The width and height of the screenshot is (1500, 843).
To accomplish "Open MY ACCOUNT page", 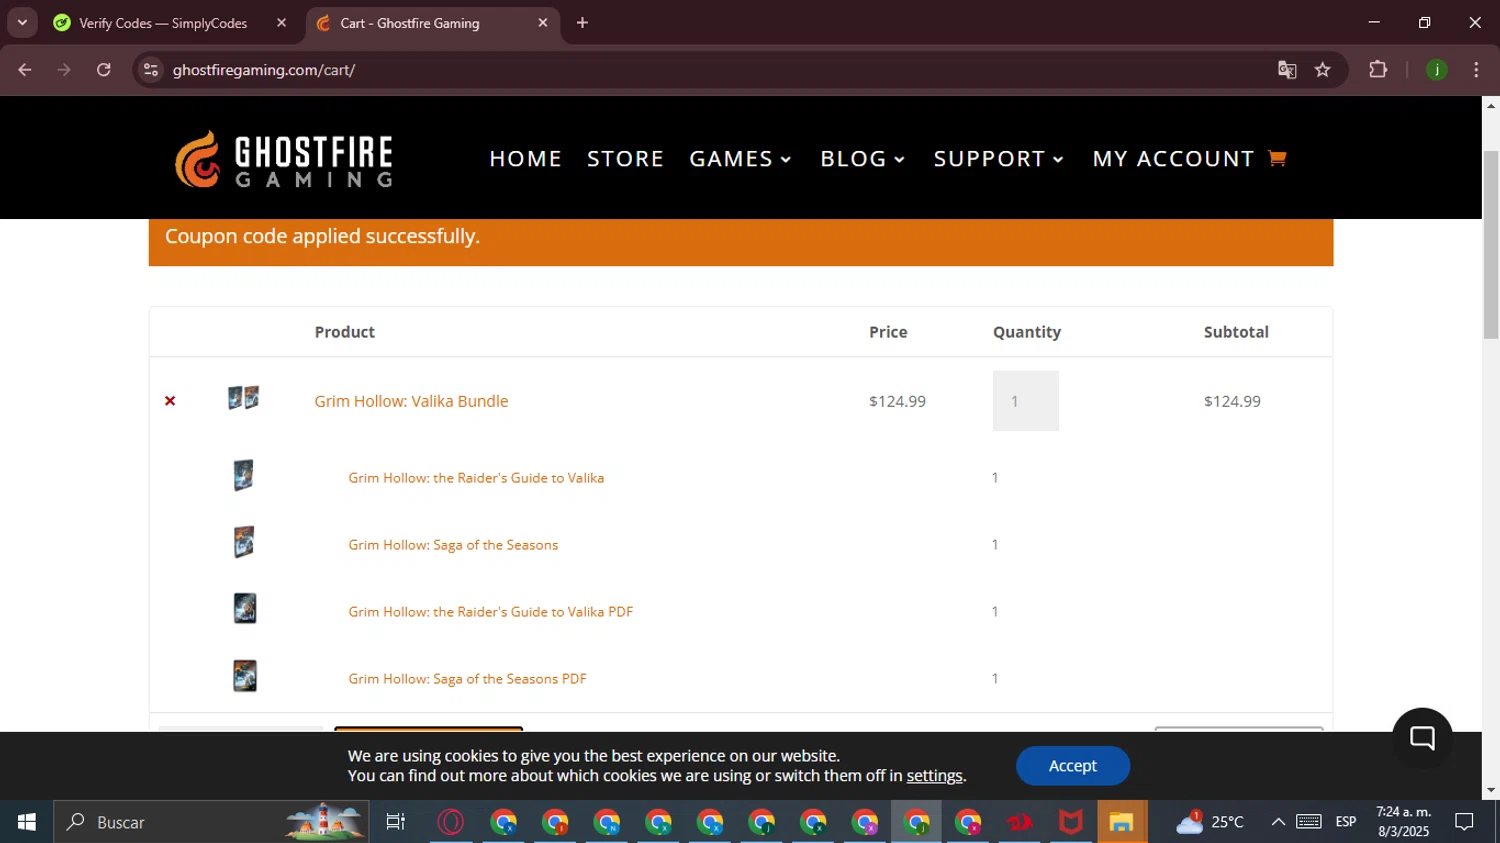I will click(x=1173, y=159).
